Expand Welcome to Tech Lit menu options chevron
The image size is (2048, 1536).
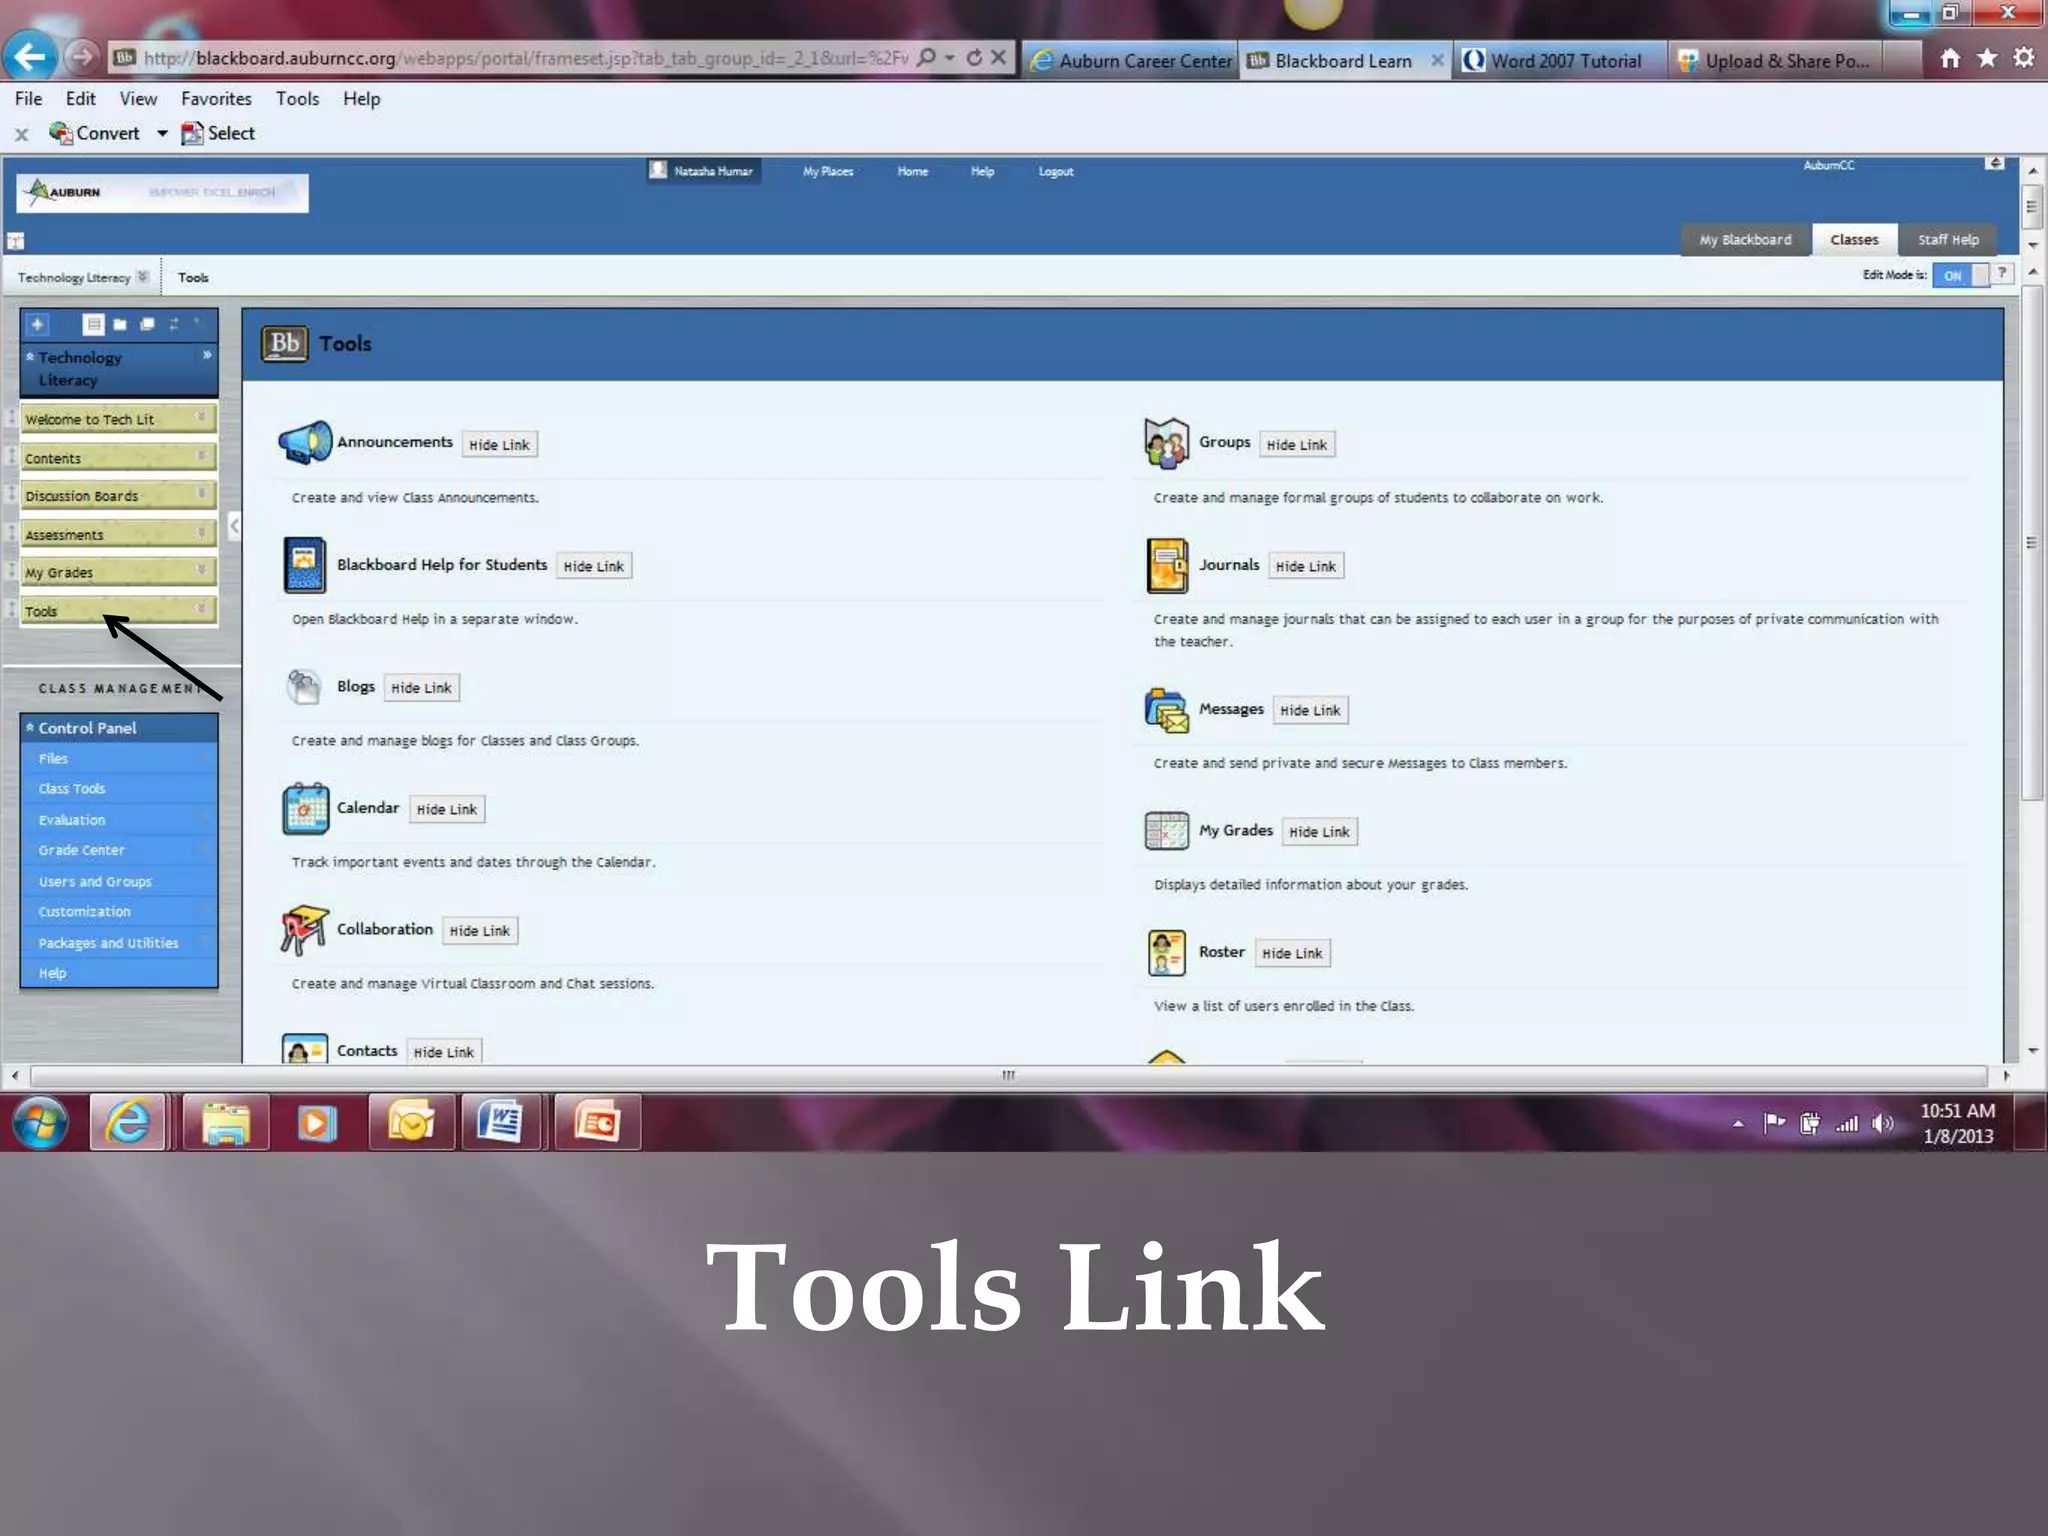(x=201, y=417)
